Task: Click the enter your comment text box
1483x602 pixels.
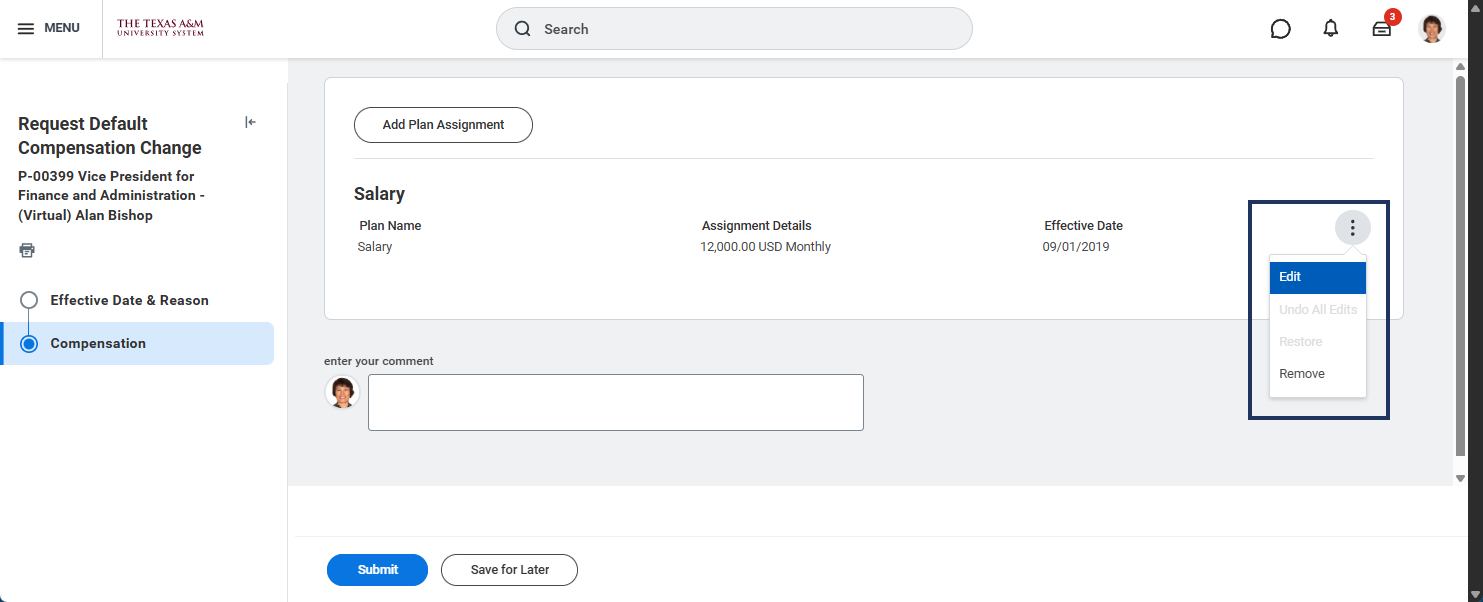Action: tap(615, 403)
